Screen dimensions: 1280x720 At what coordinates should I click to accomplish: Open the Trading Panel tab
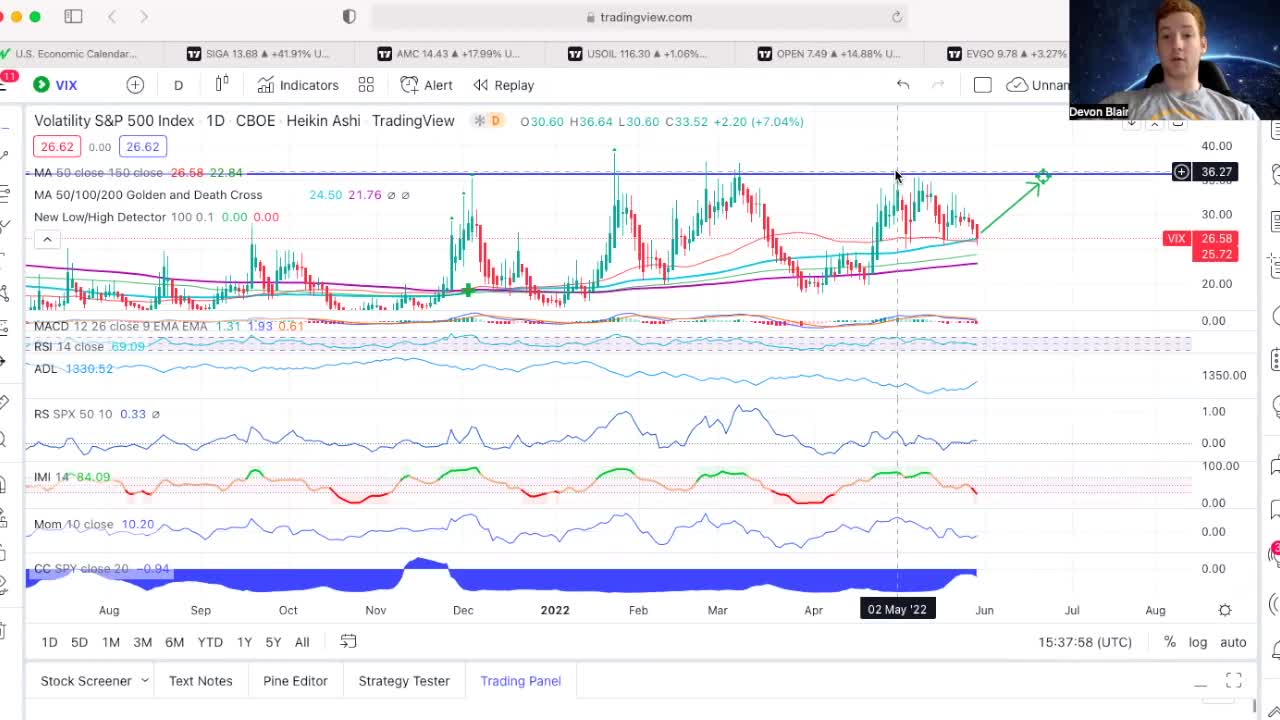coord(520,681)
